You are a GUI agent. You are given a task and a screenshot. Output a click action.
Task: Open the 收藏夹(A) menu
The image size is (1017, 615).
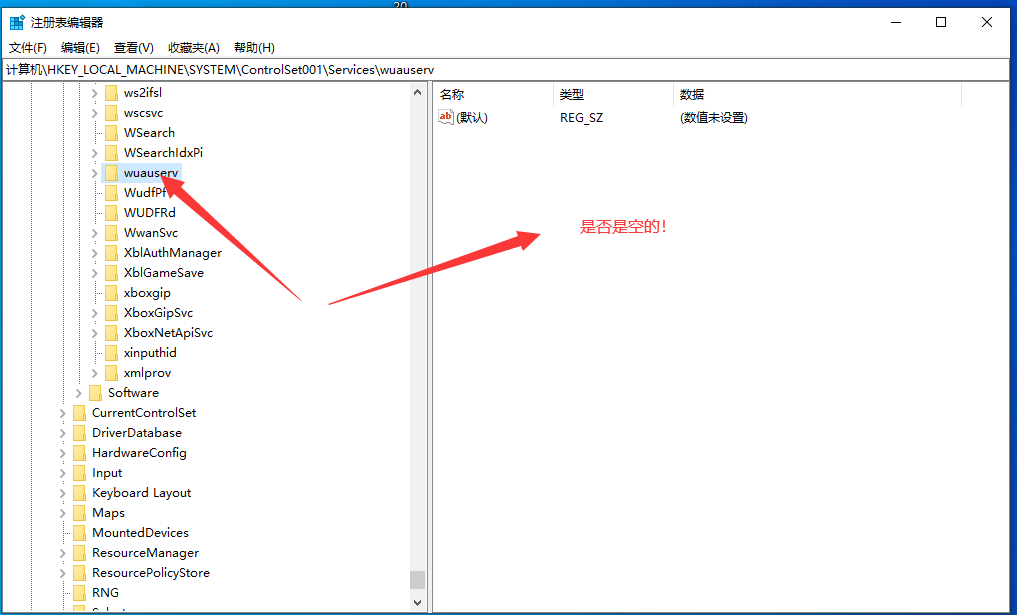pos(194,48)
